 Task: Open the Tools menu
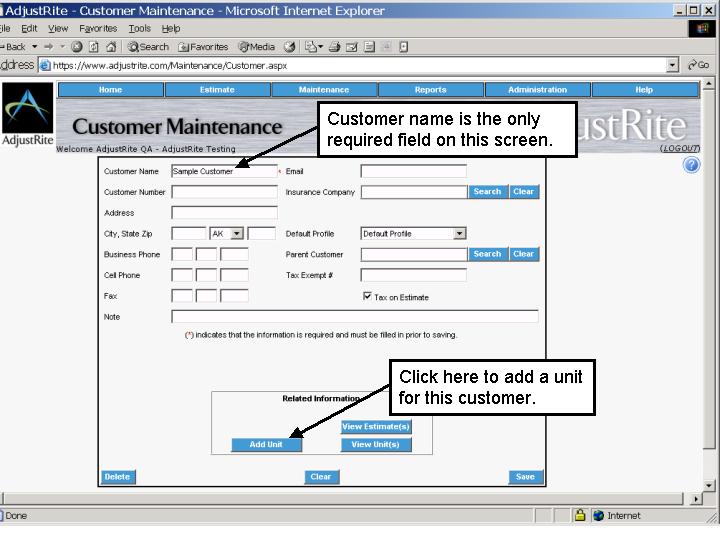(140, 28)
